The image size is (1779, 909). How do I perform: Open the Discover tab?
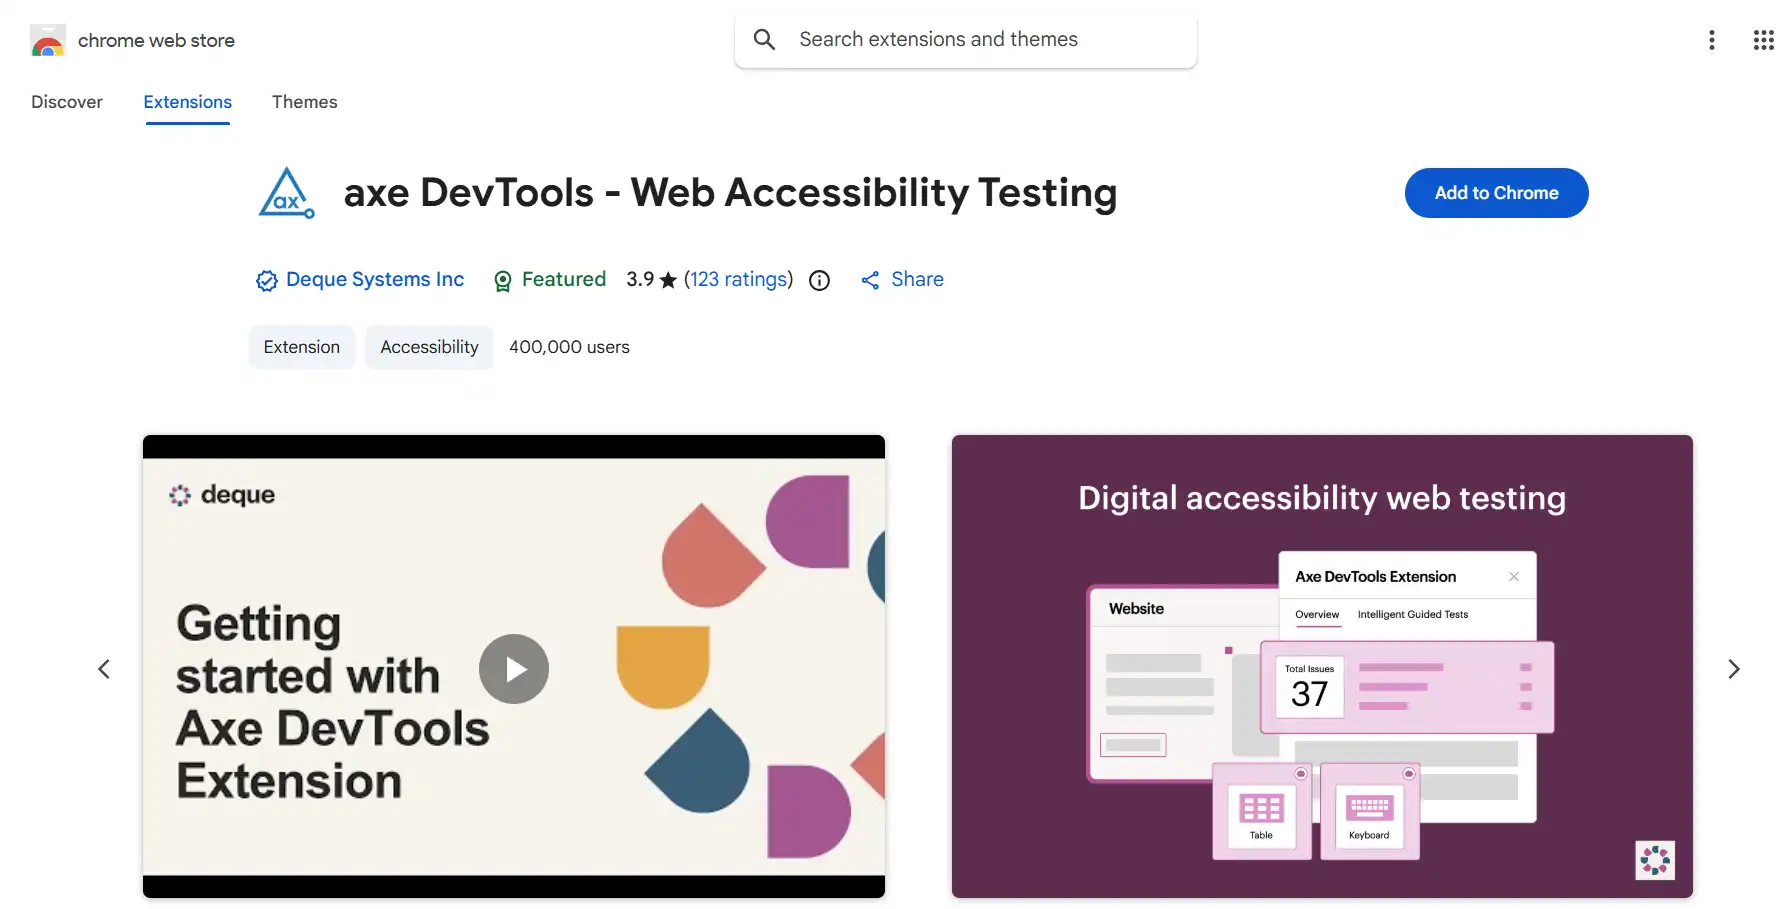[x=66, y=101]
